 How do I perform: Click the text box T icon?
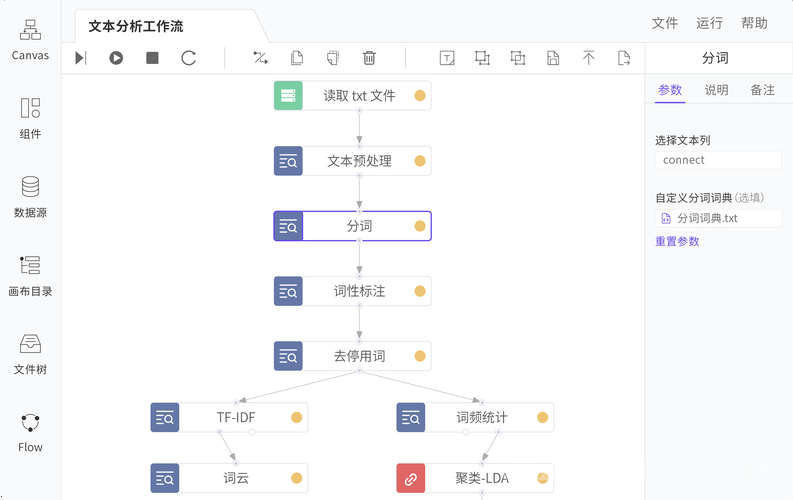pyautogui.click(x=447, y=58)
